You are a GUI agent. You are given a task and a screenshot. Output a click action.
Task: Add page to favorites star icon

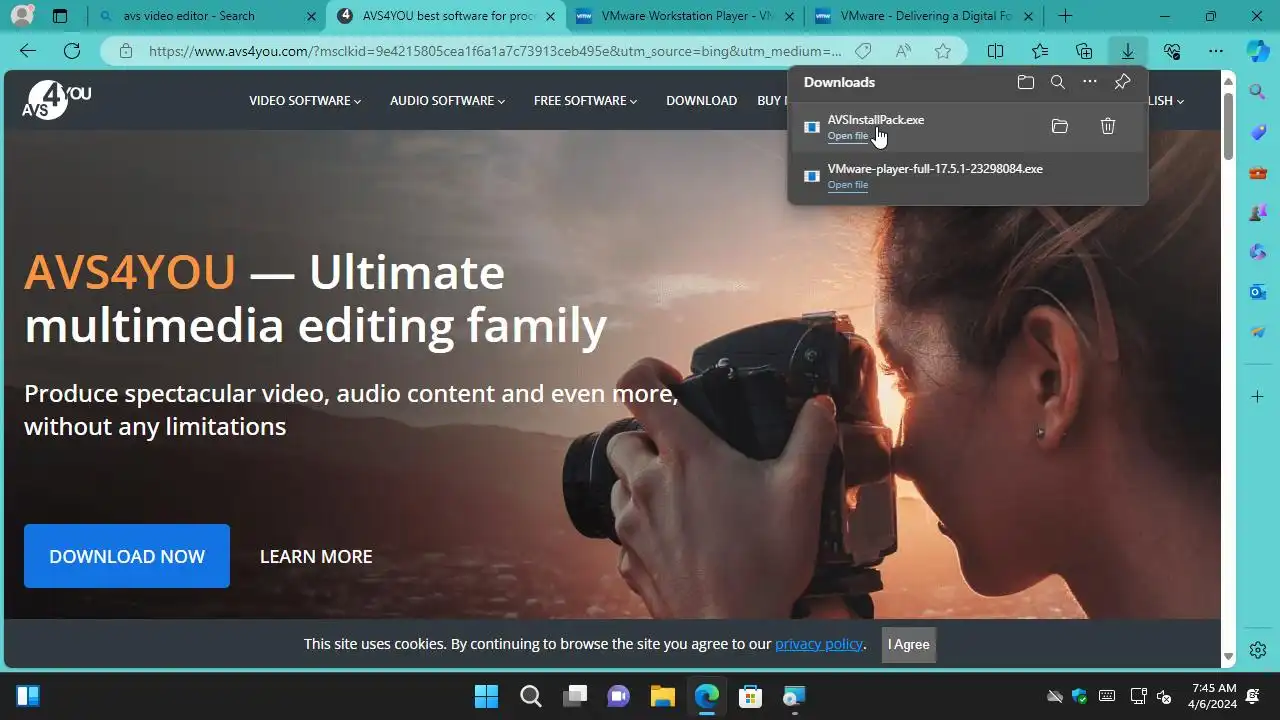click(x=943, y=51)
